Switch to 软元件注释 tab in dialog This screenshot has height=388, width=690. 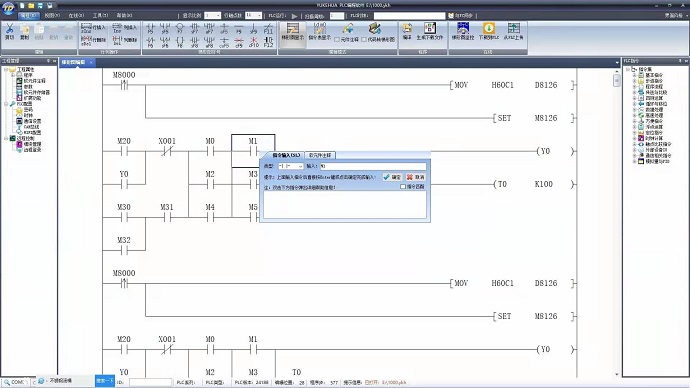[x=320, y=155]
